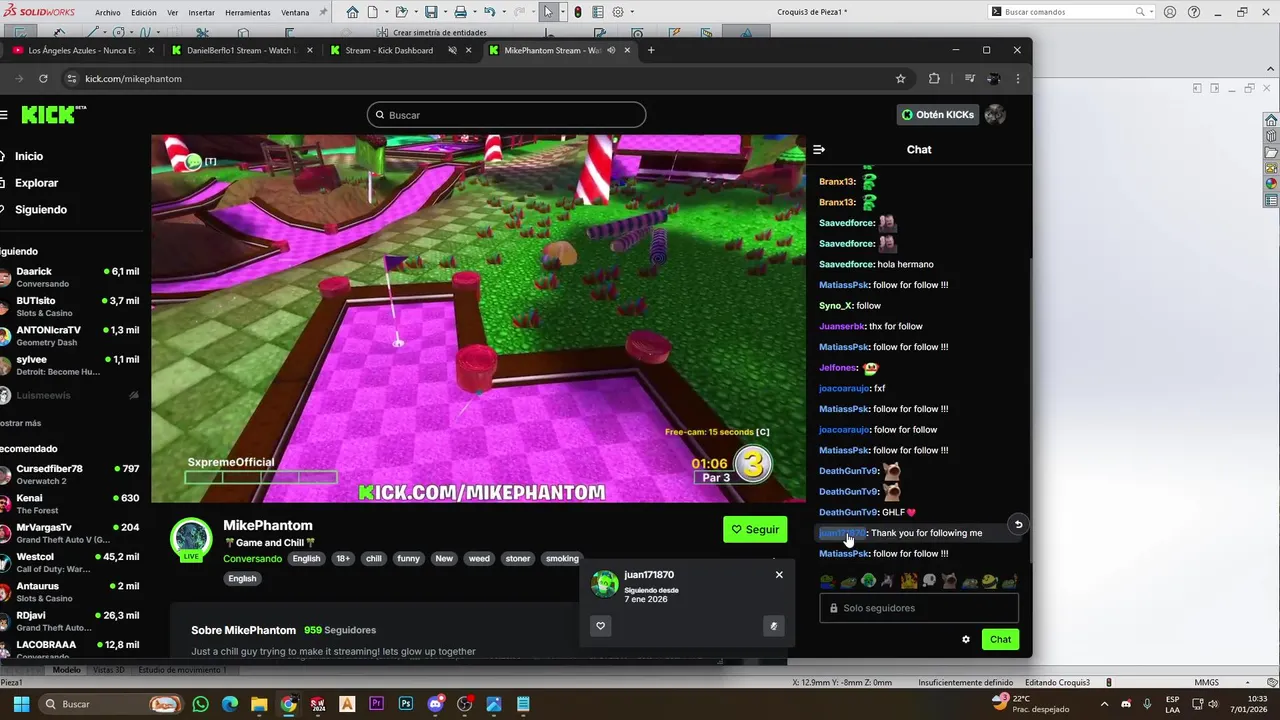The height and width of the screenshot is (720, 1280).
Task: Open Daarick channel in following list
Action: point(70,277)
